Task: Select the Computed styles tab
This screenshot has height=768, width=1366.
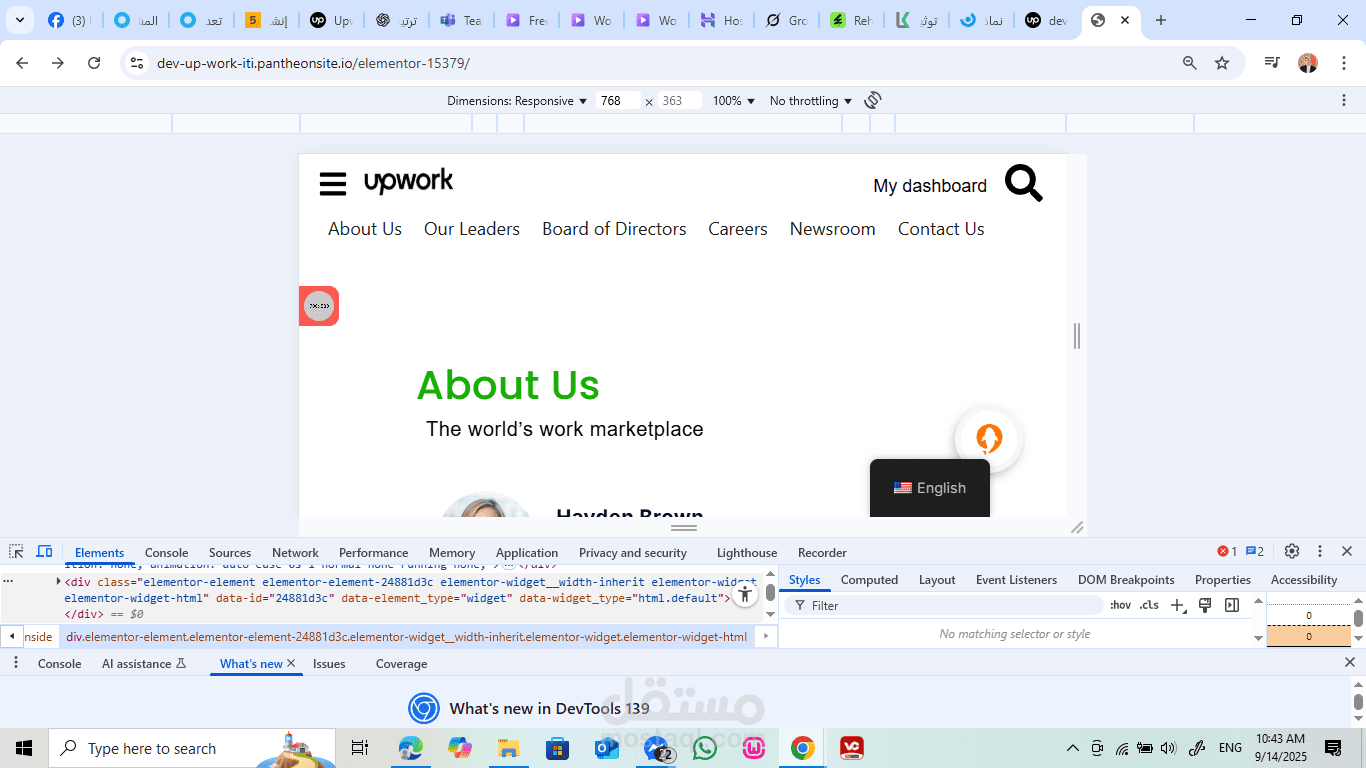Action: pyautogui.click(x=869, y=580)
